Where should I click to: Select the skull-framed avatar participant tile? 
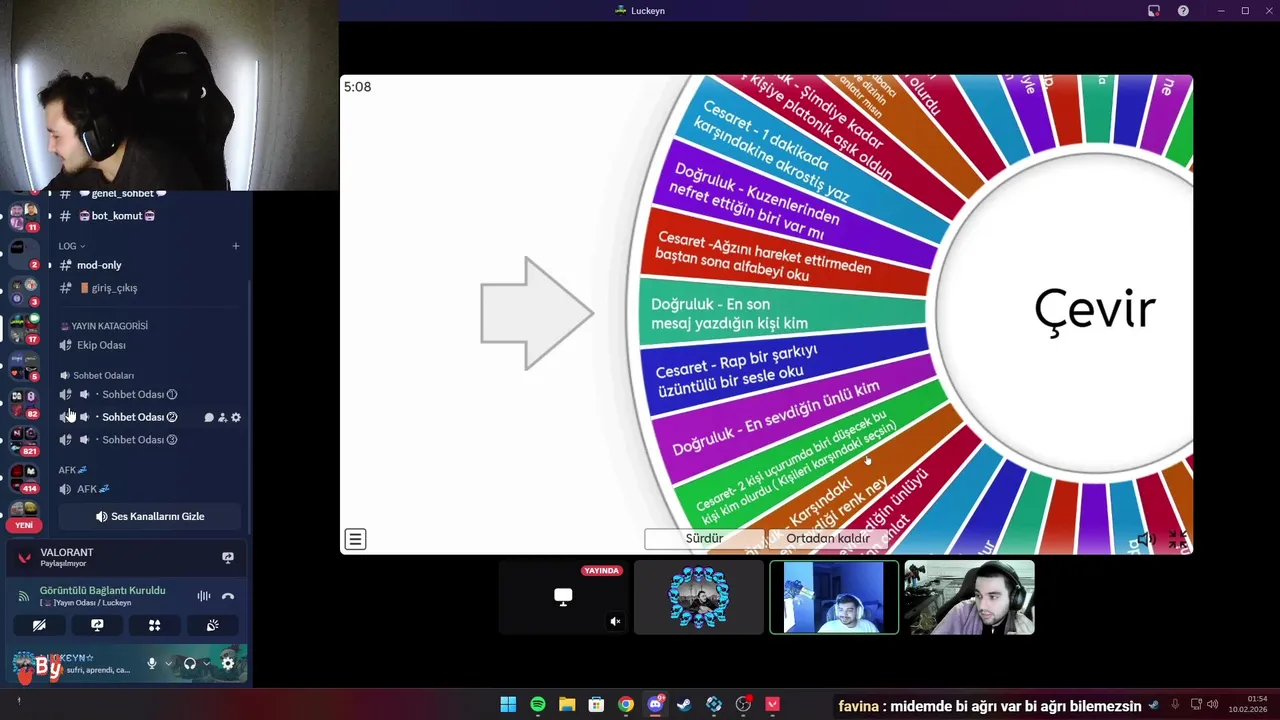pos(698,597)
